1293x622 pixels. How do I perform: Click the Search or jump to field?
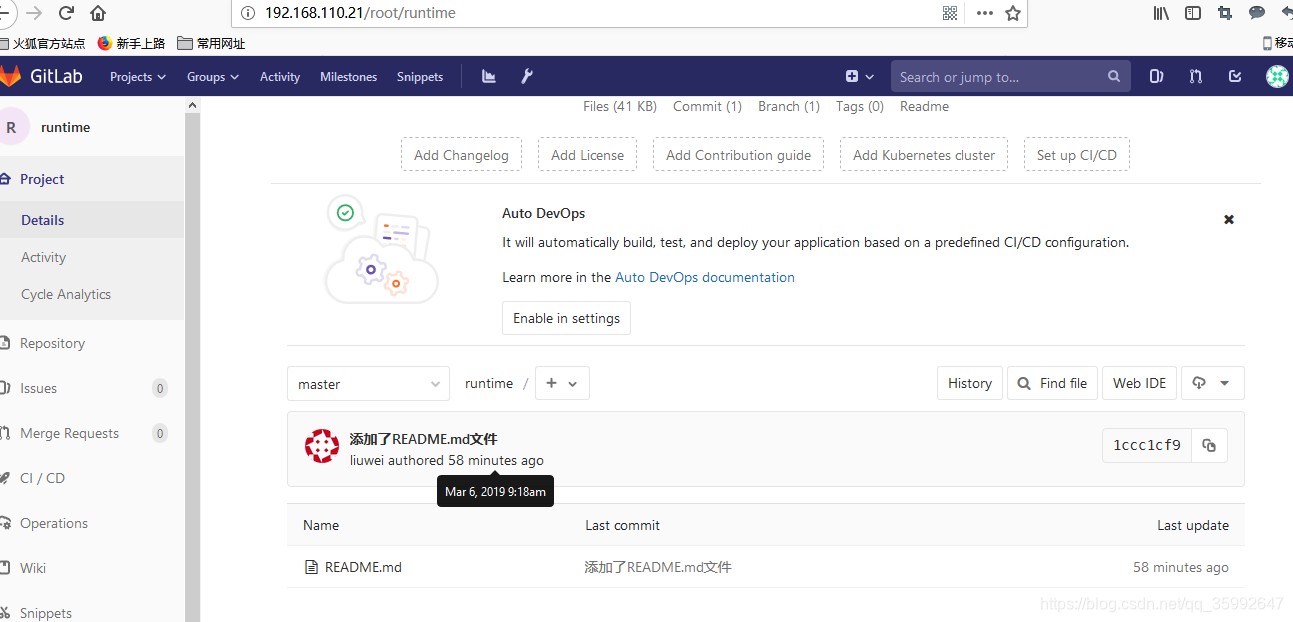point(1010,77)
